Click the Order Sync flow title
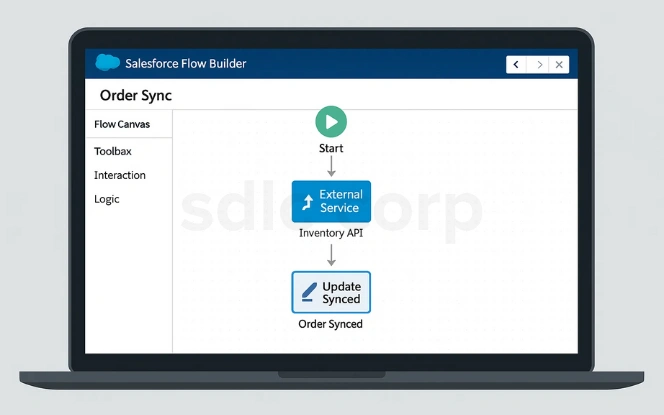This screenshot has height=415, width=664. click(136, 95)
